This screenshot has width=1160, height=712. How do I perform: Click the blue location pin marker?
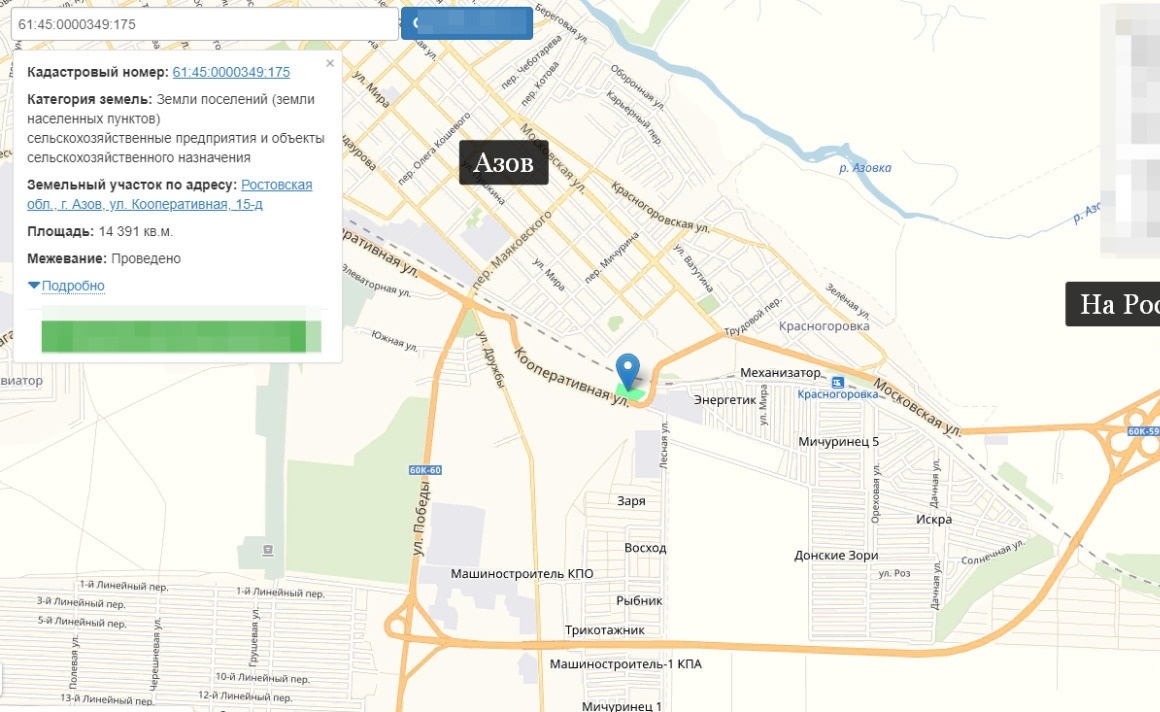[x=628, y=372]
